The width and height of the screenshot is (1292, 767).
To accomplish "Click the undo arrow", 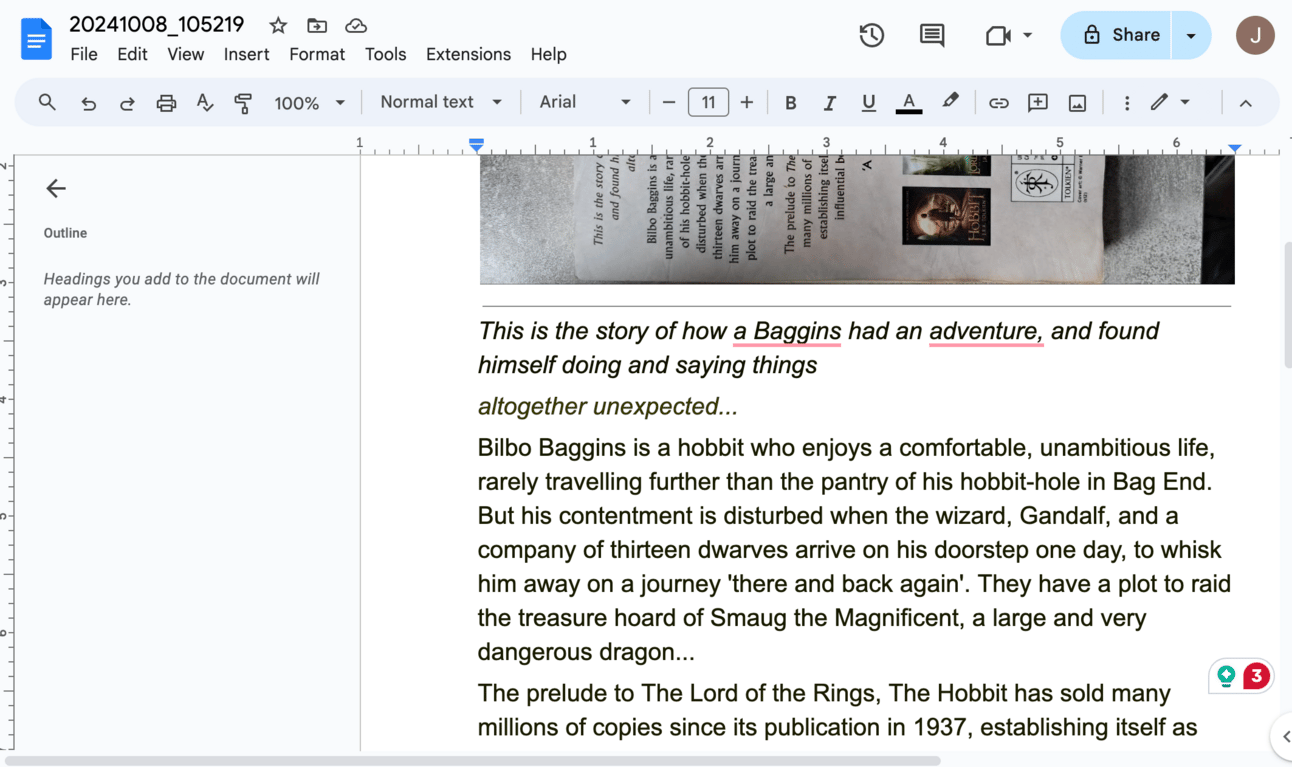I will point(88,103).
